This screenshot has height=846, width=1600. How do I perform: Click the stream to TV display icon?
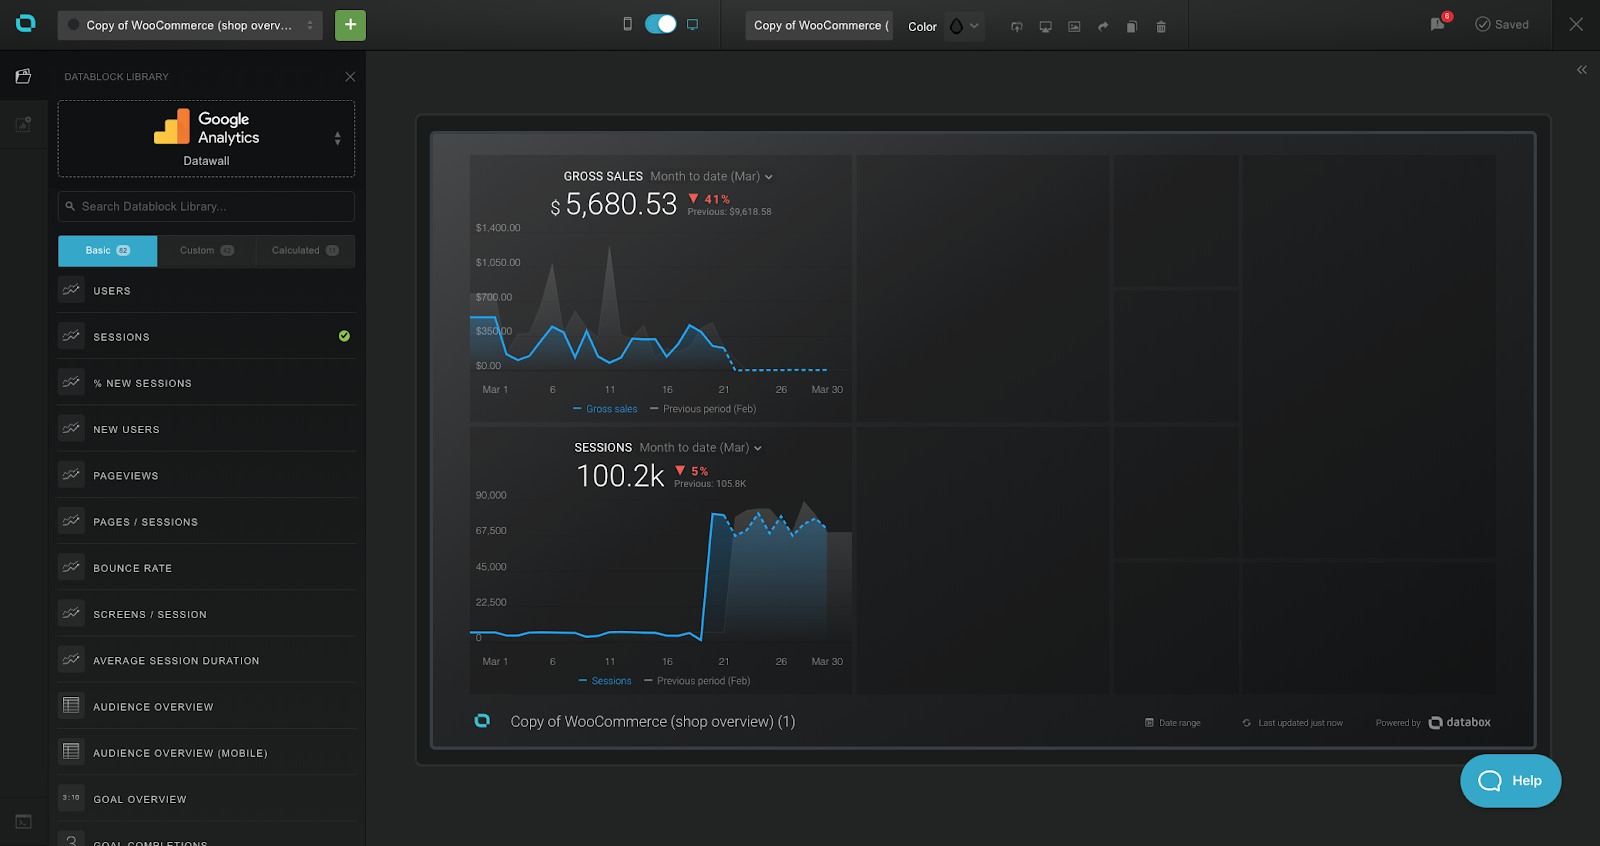click(1045, 27)
